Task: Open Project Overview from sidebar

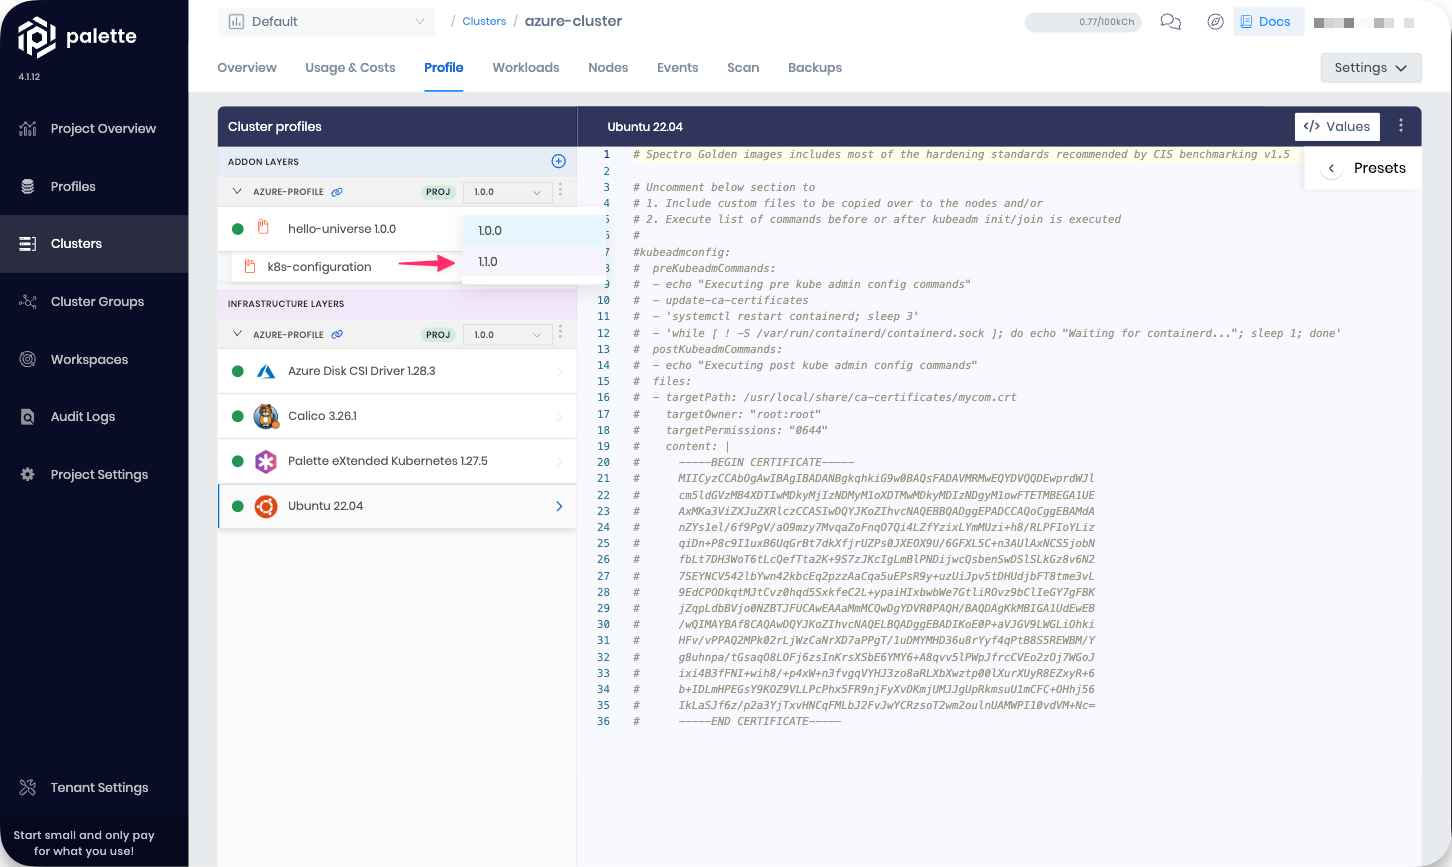Action: point(94,129)
